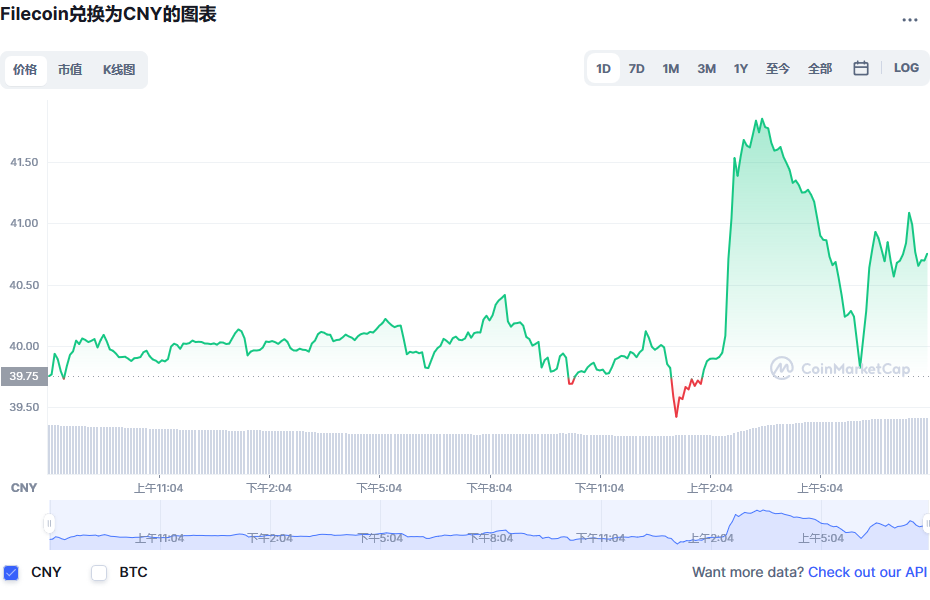Select the 7D time range
The width and height of the screenshot is (930, 600).
[x=636, y=69]
